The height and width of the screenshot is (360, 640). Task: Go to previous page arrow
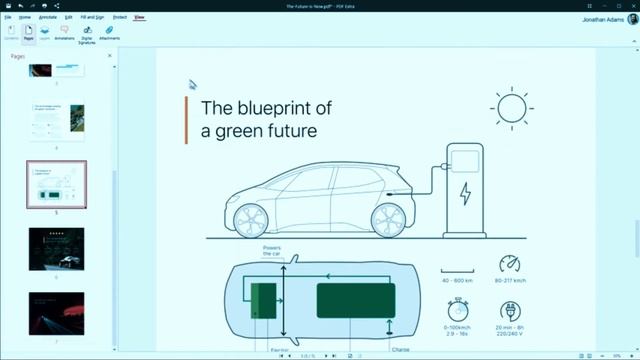290,356
